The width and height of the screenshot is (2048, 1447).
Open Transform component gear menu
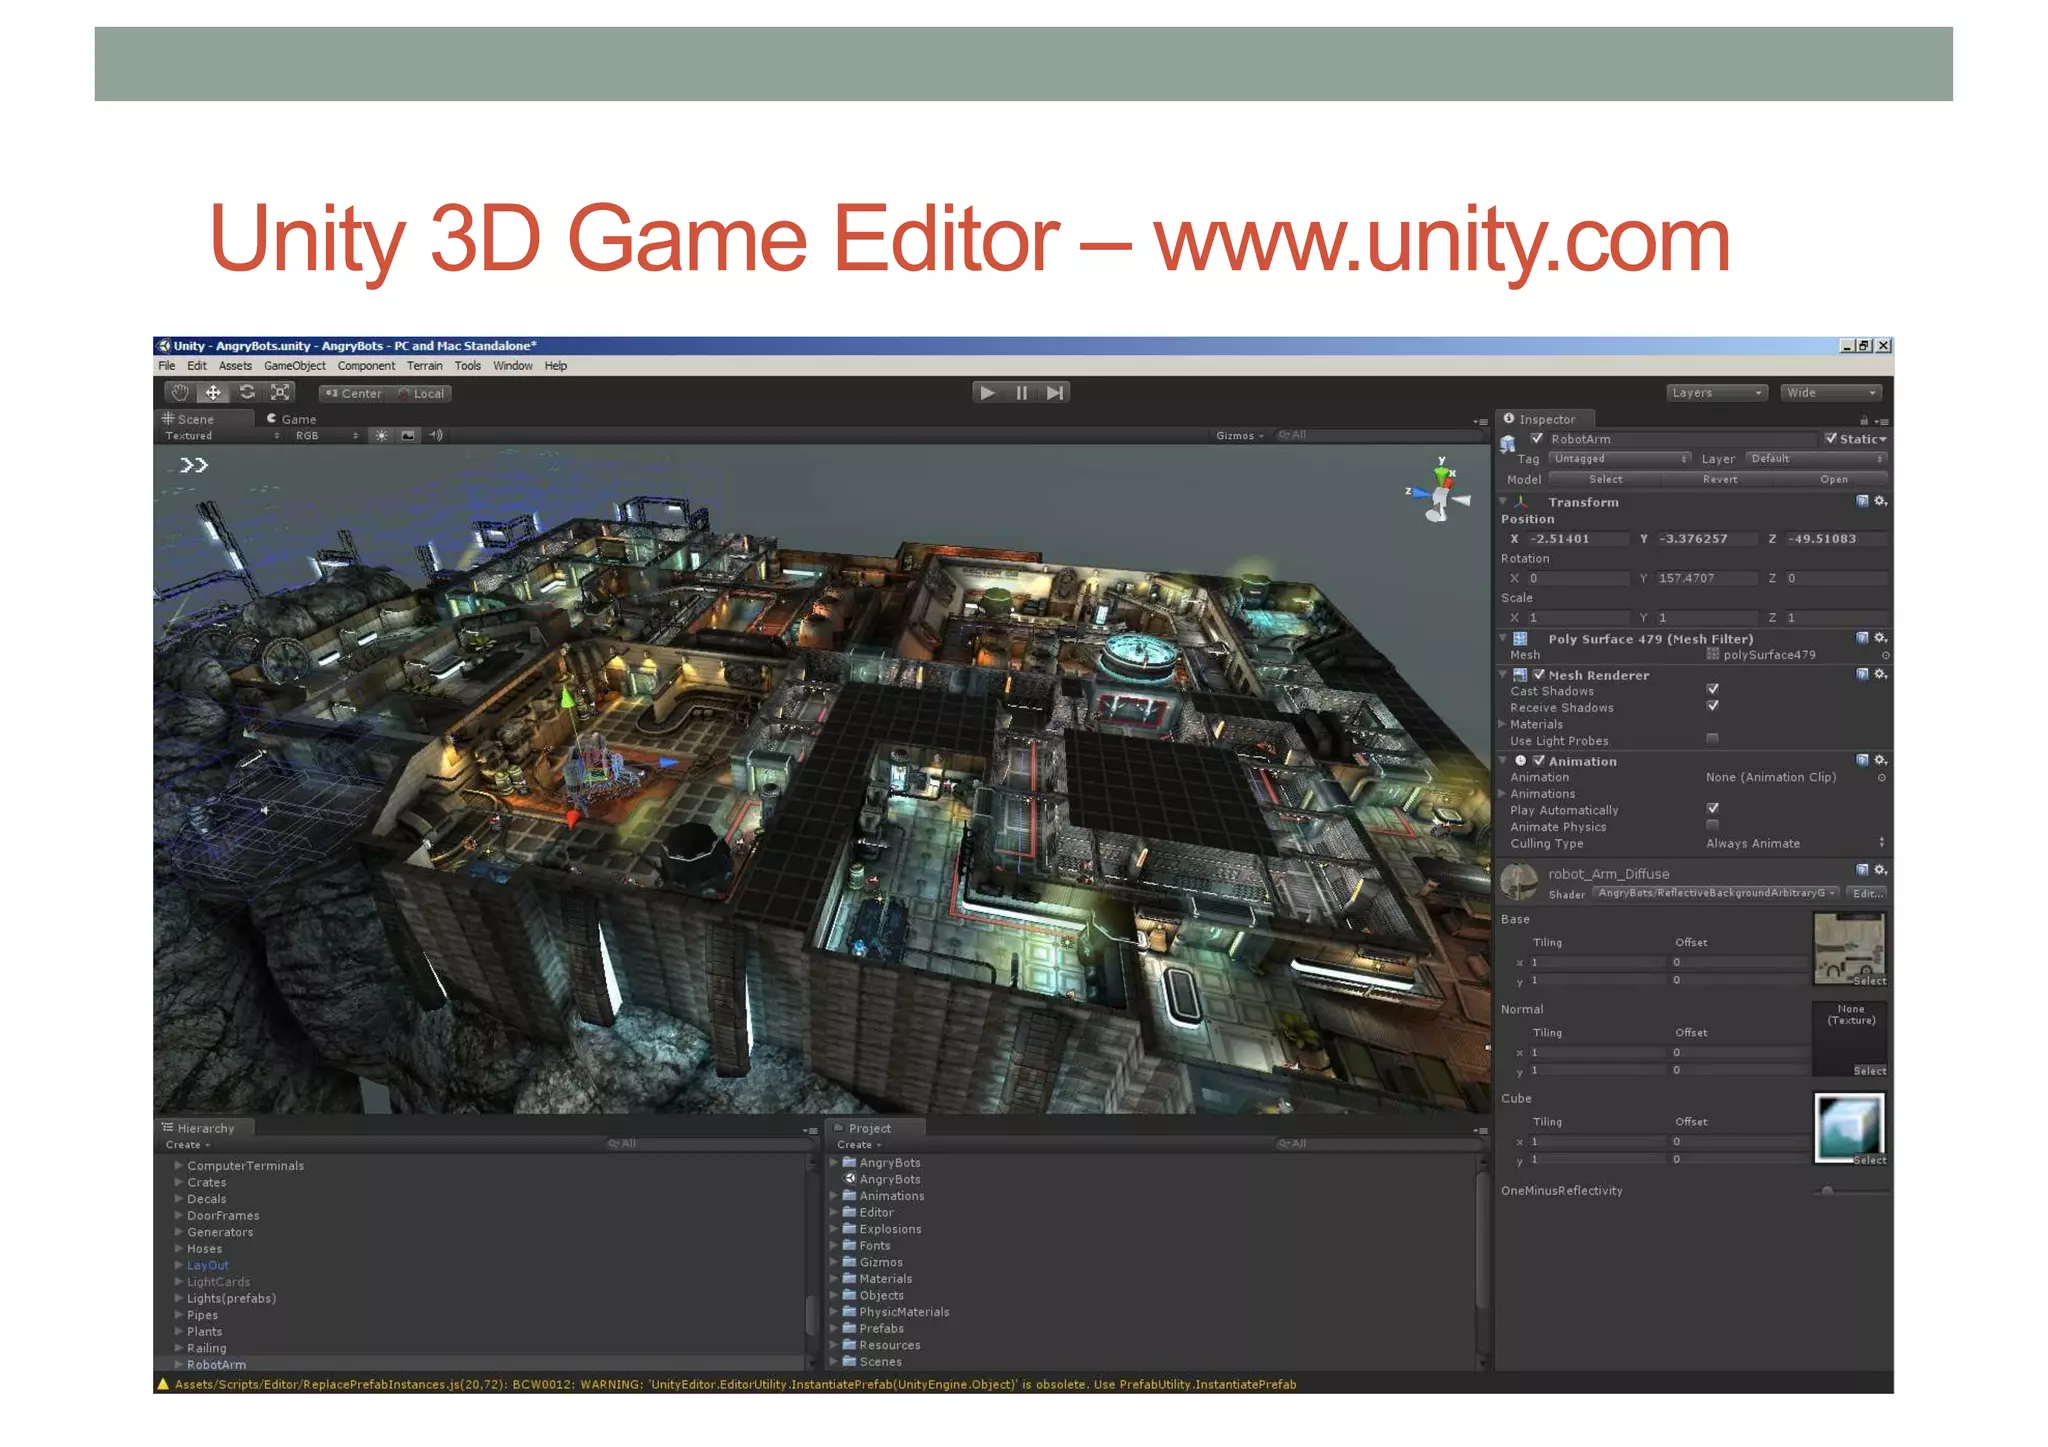point(1881,501)
